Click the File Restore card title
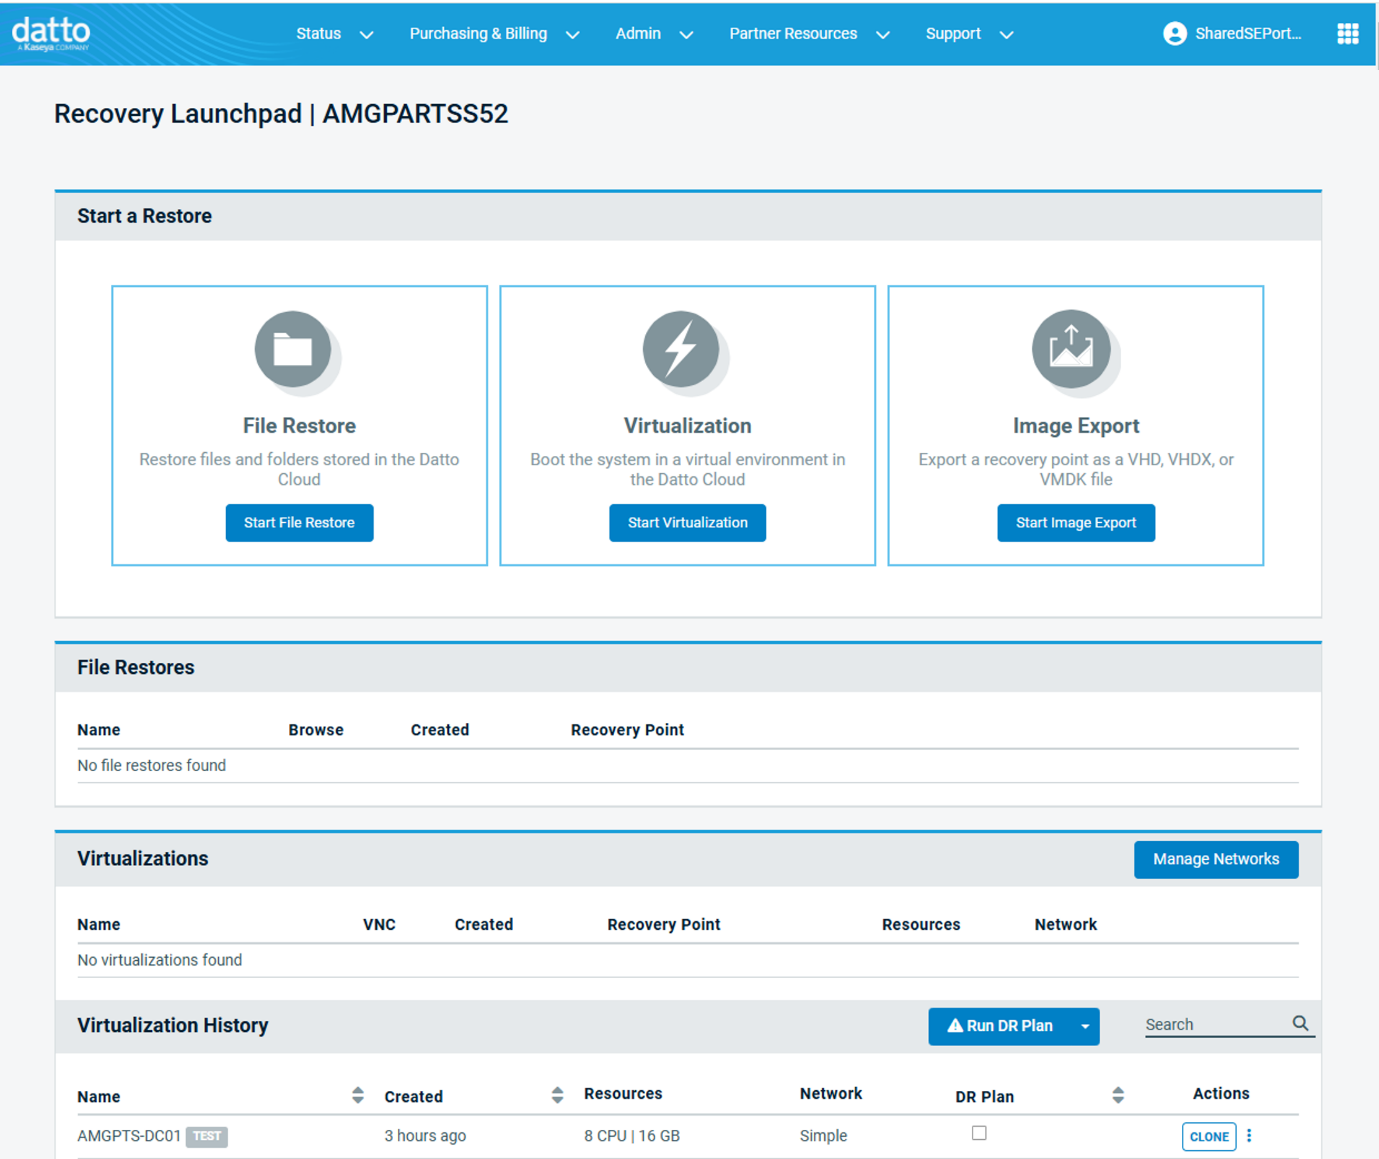This screenshot has width=1379, height=1159. point(299,426)
